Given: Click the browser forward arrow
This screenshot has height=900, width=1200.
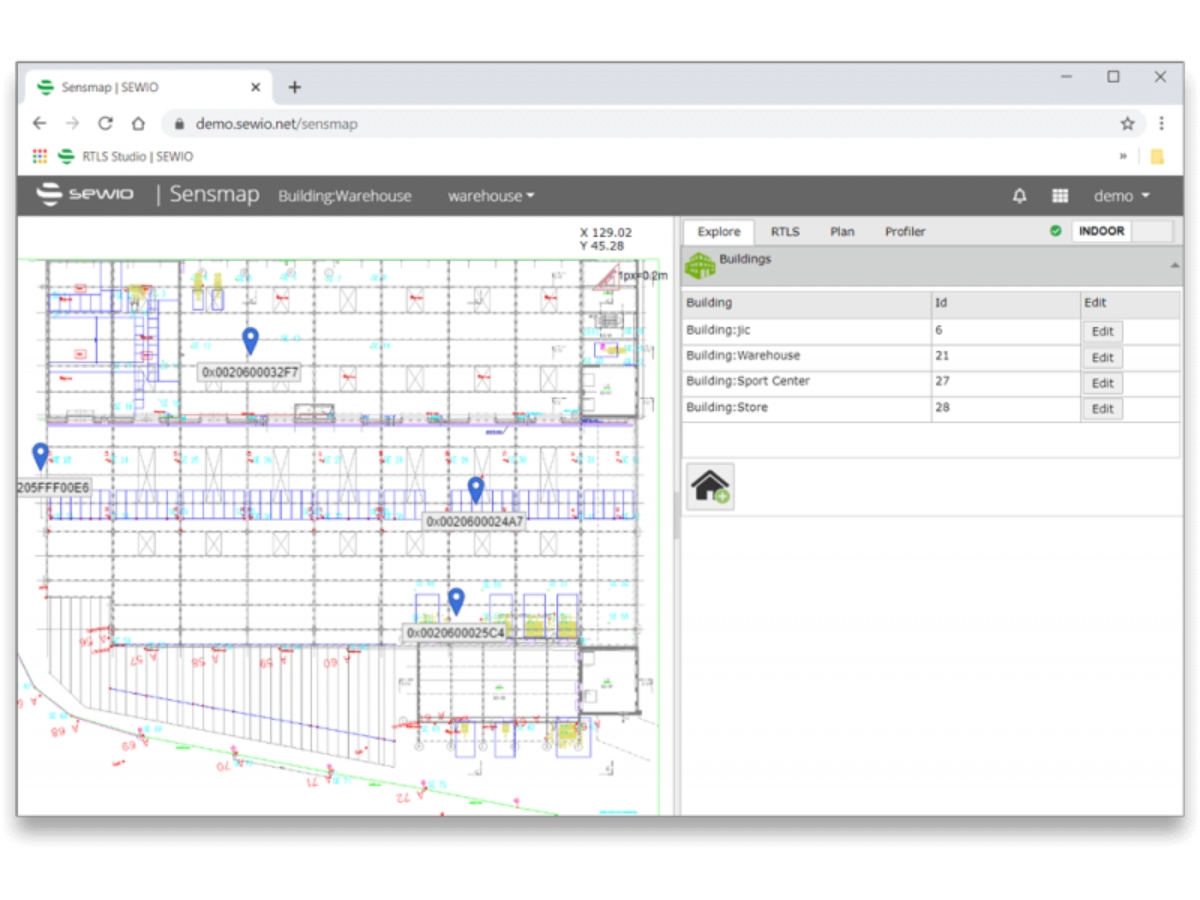Looking at the screenshot, I should coord(72,124).
